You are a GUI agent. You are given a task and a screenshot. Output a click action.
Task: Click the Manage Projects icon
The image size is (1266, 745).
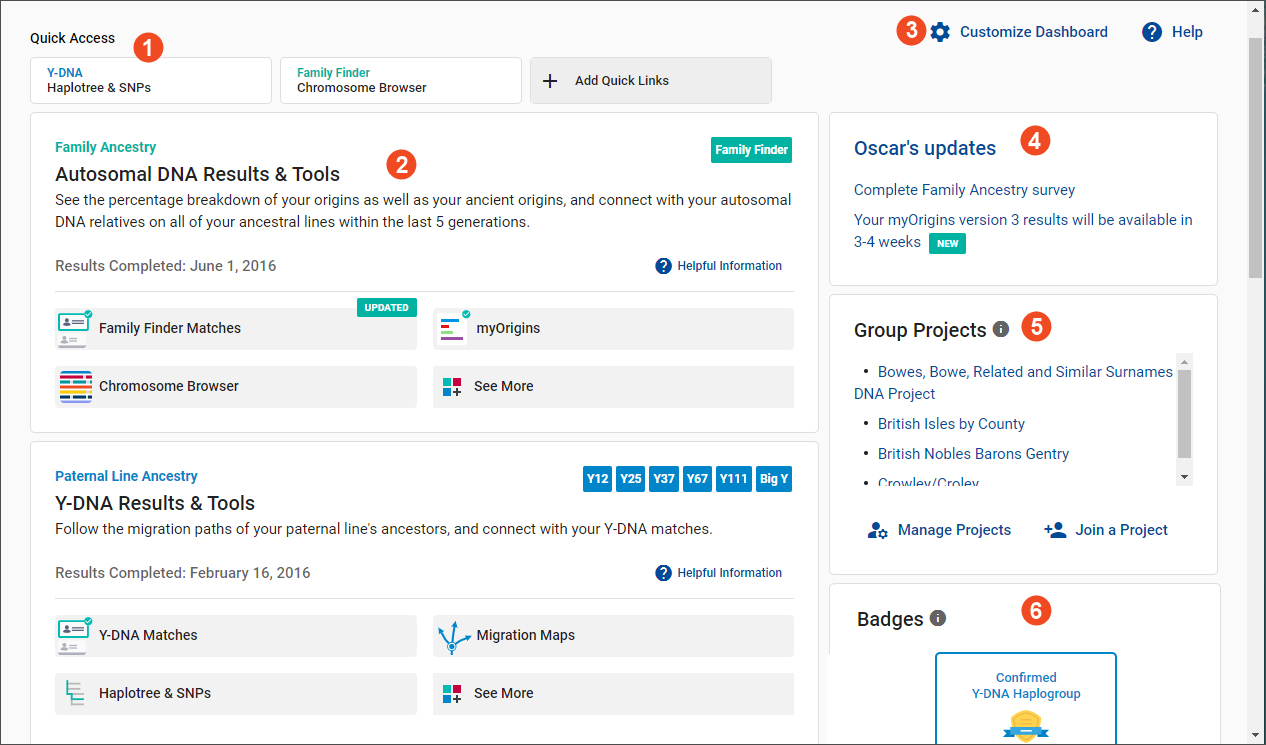point(877,530)
